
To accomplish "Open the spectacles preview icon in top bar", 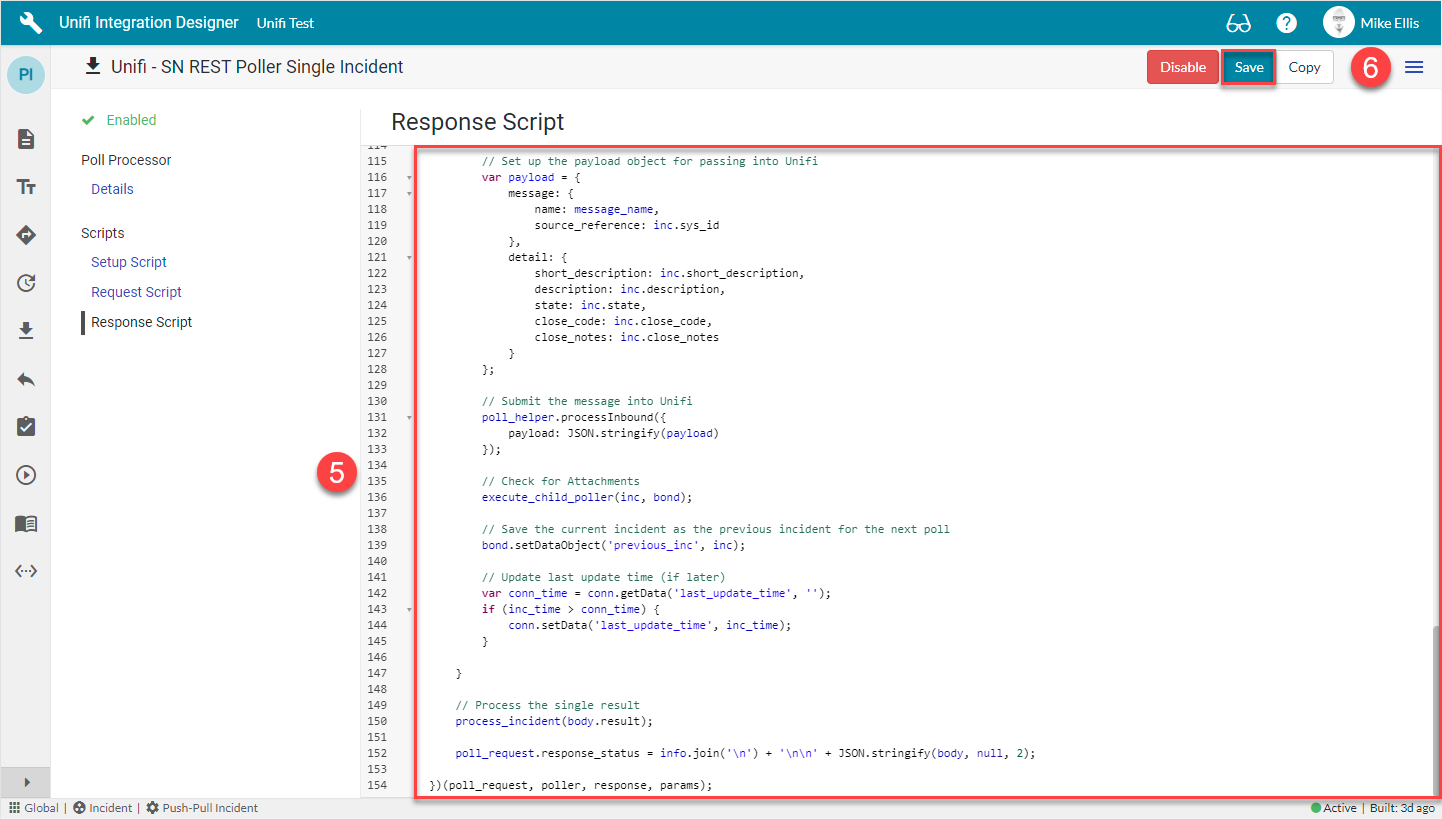I will click(1240, 22).
